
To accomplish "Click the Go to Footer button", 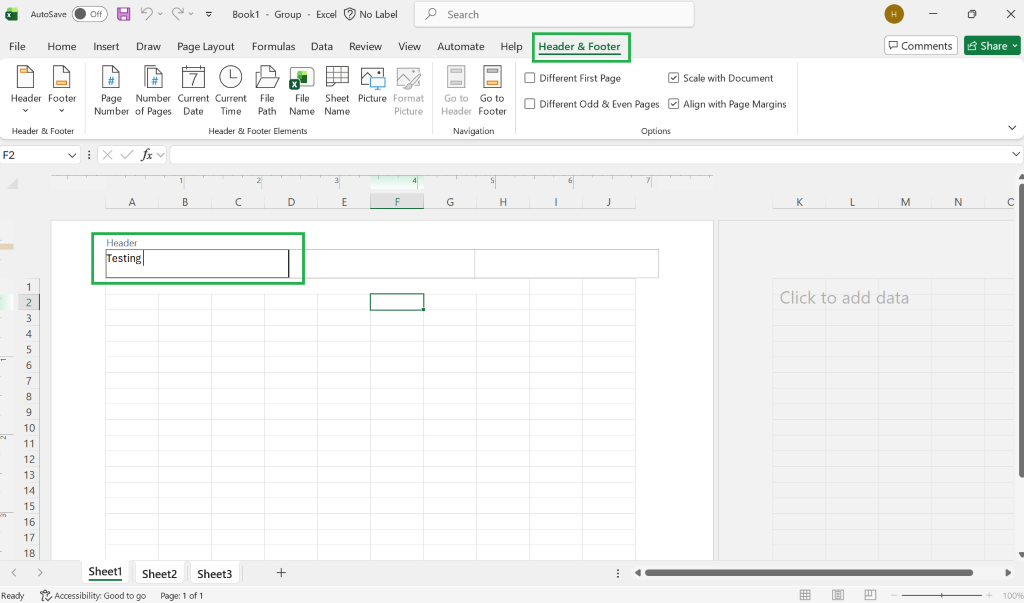I will pos(492,91).
